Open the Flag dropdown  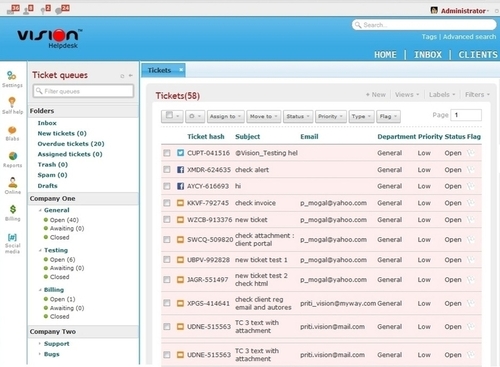click(x=388, y=116)
